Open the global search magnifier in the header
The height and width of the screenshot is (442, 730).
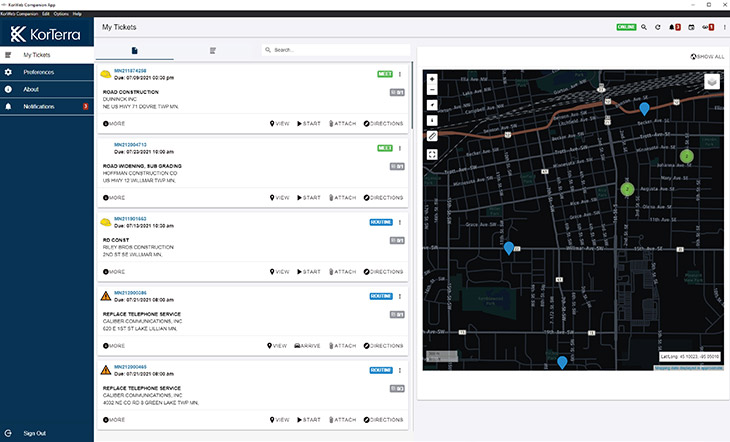pos(643,27)
